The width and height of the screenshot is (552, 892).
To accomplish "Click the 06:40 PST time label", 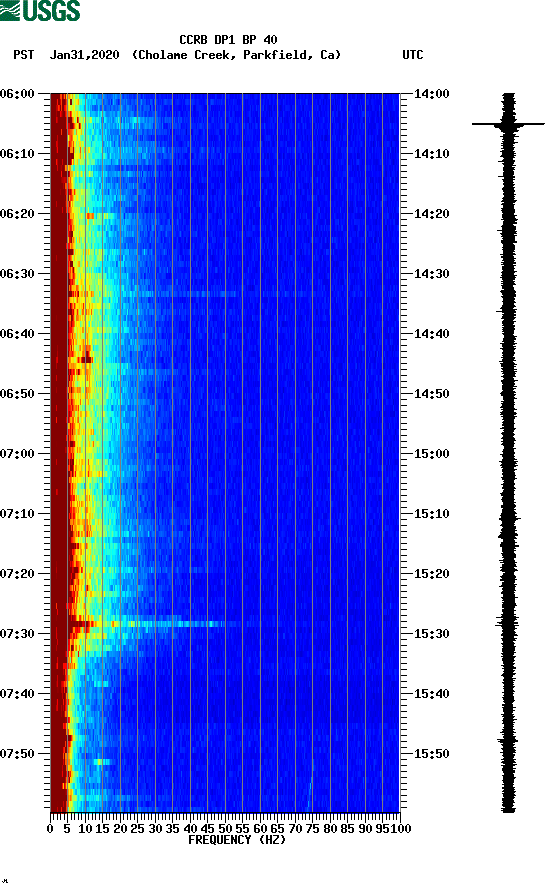I will 18,333.
